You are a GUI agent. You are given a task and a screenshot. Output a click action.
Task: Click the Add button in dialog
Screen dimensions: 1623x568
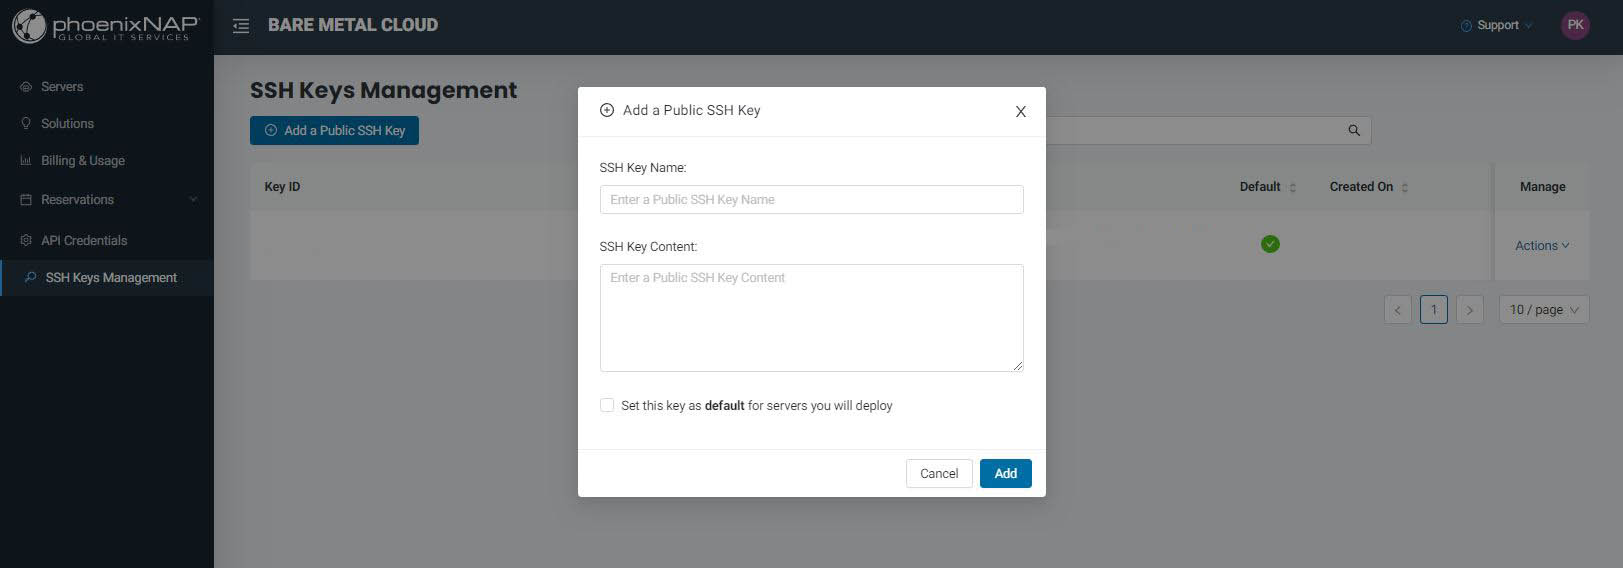1005,474
